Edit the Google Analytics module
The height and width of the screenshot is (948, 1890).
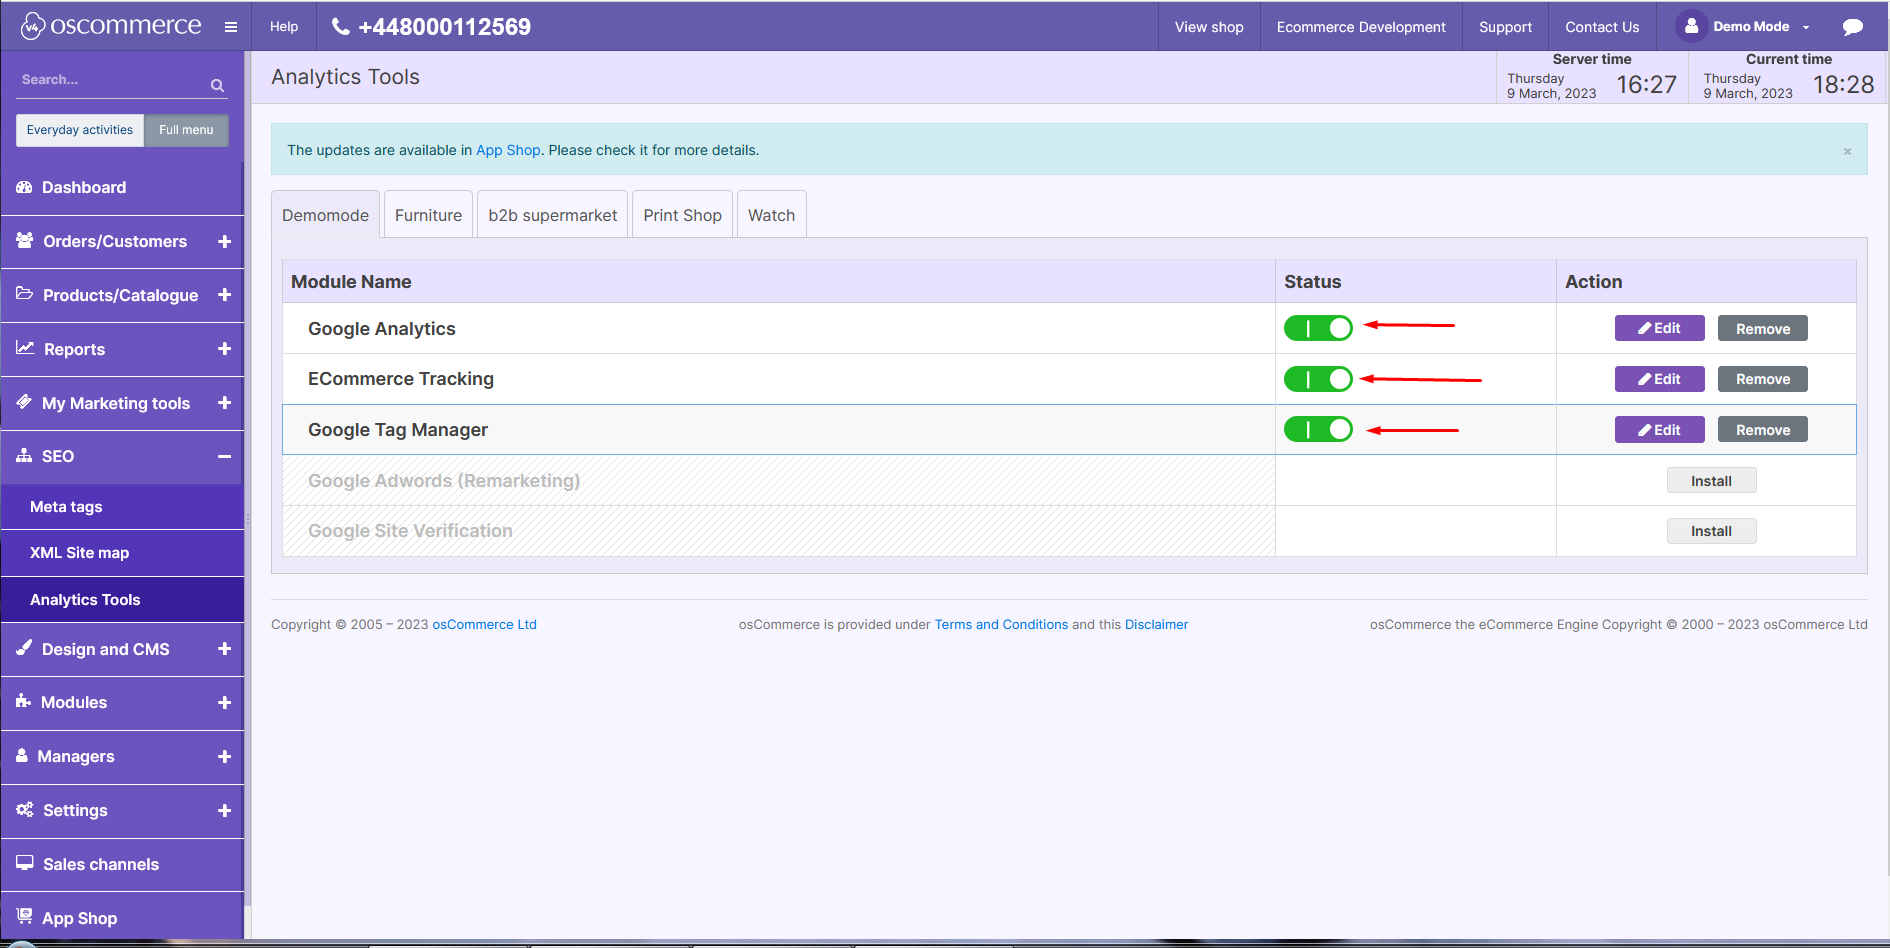pos(1659,328)
